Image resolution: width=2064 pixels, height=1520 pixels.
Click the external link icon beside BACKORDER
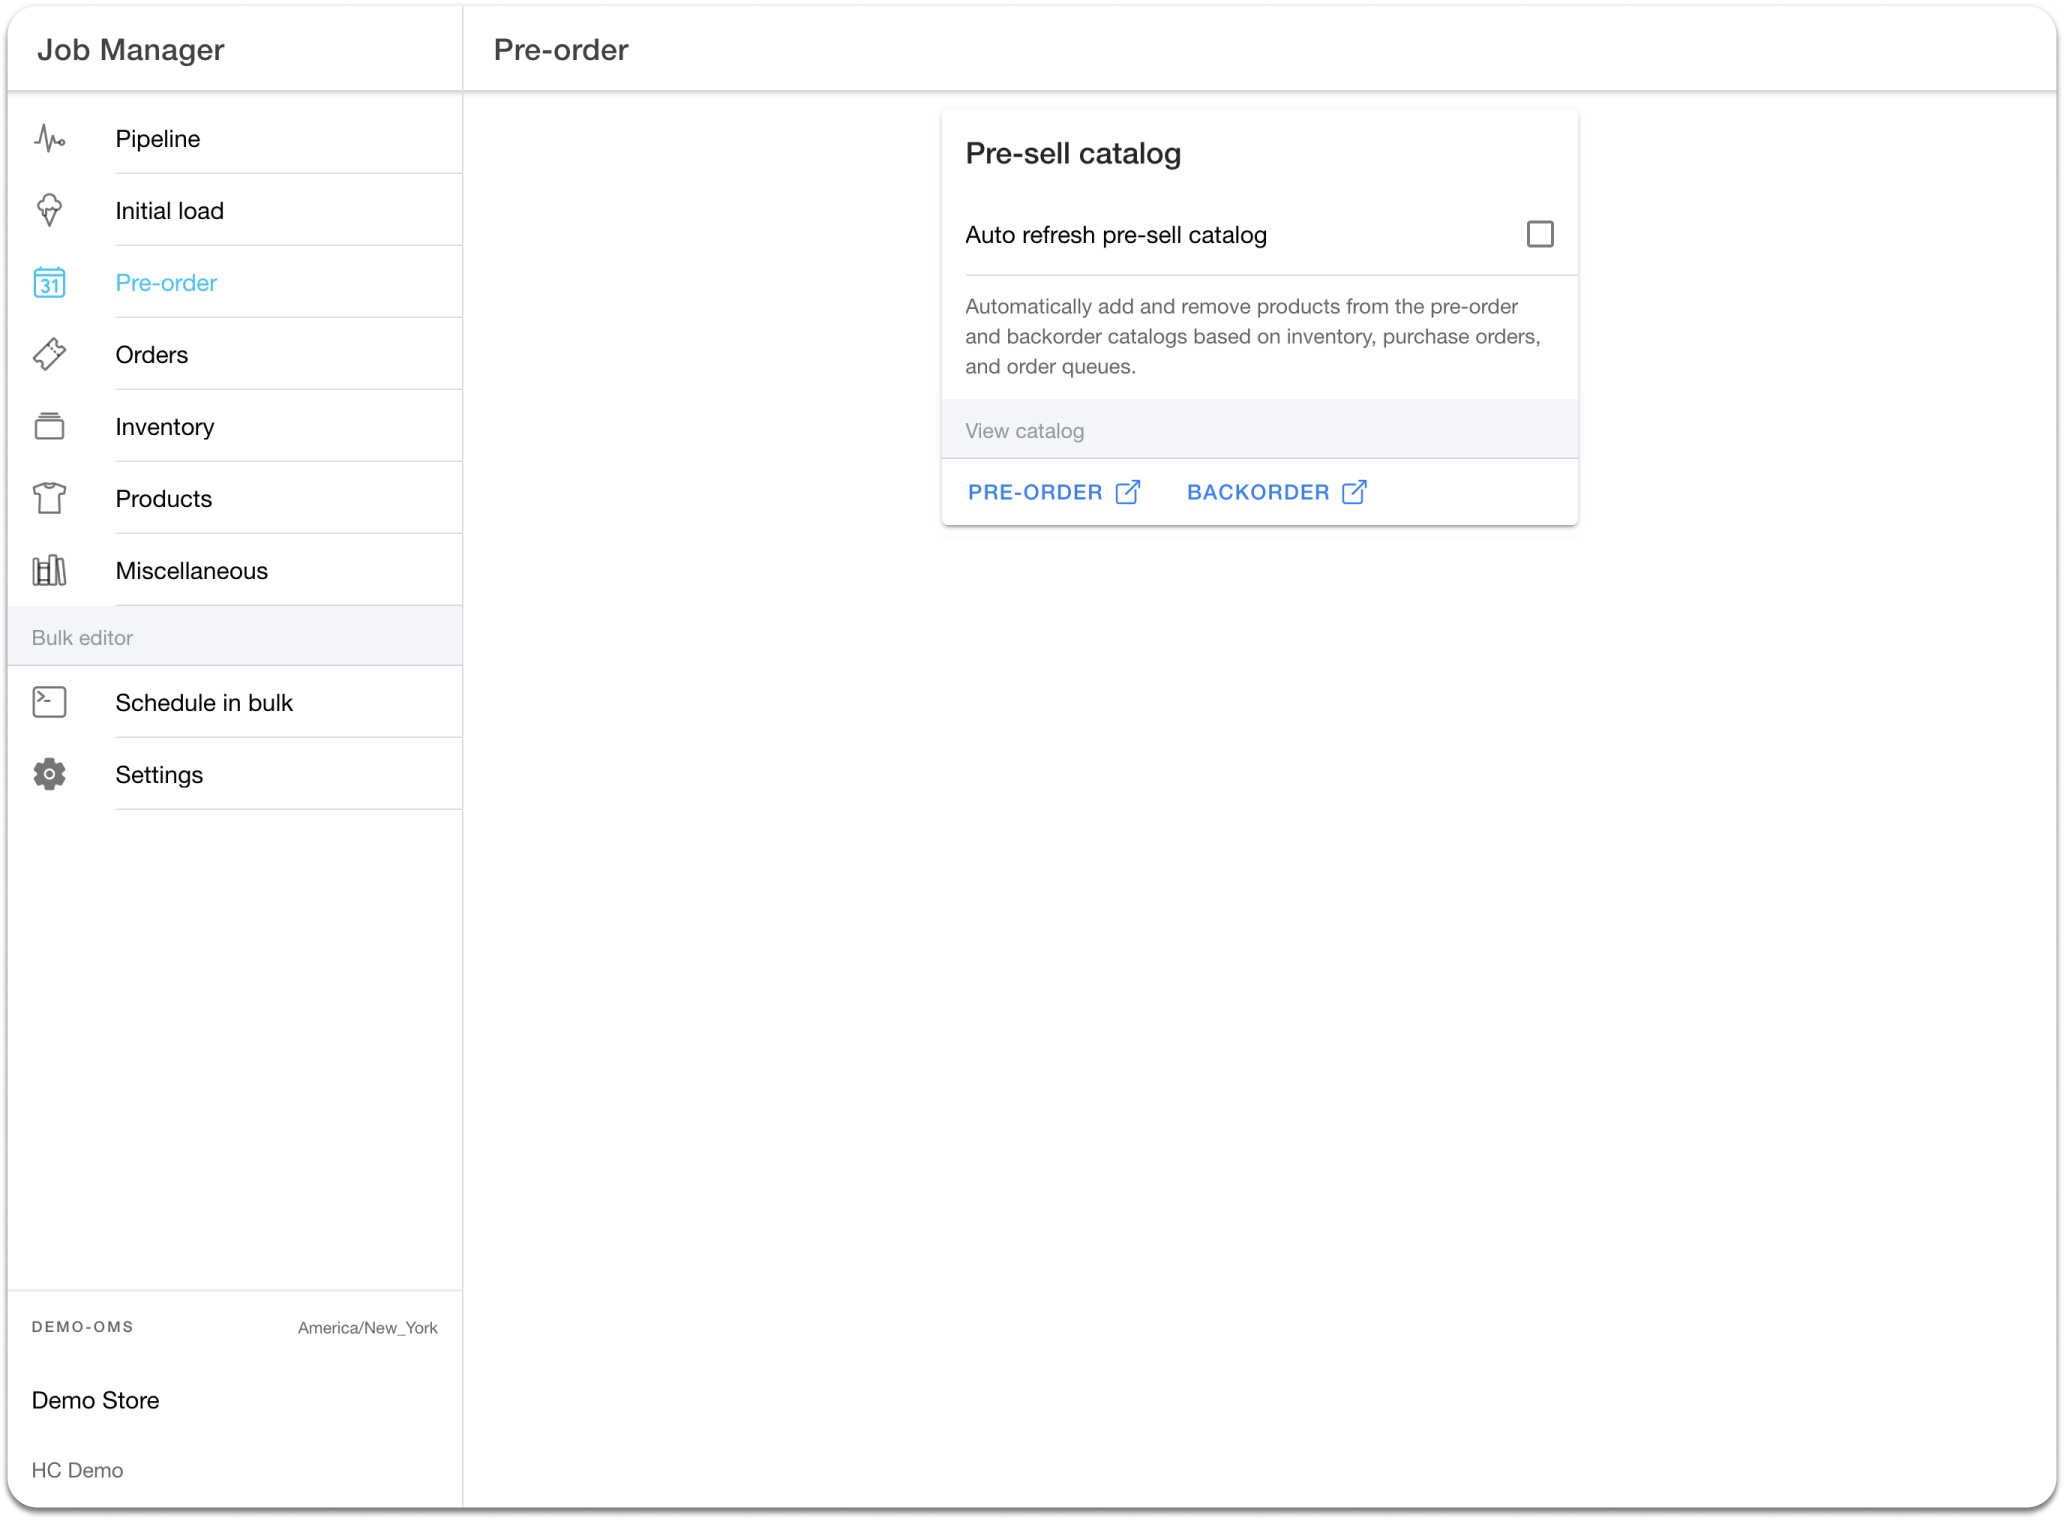coord(1354,492)
